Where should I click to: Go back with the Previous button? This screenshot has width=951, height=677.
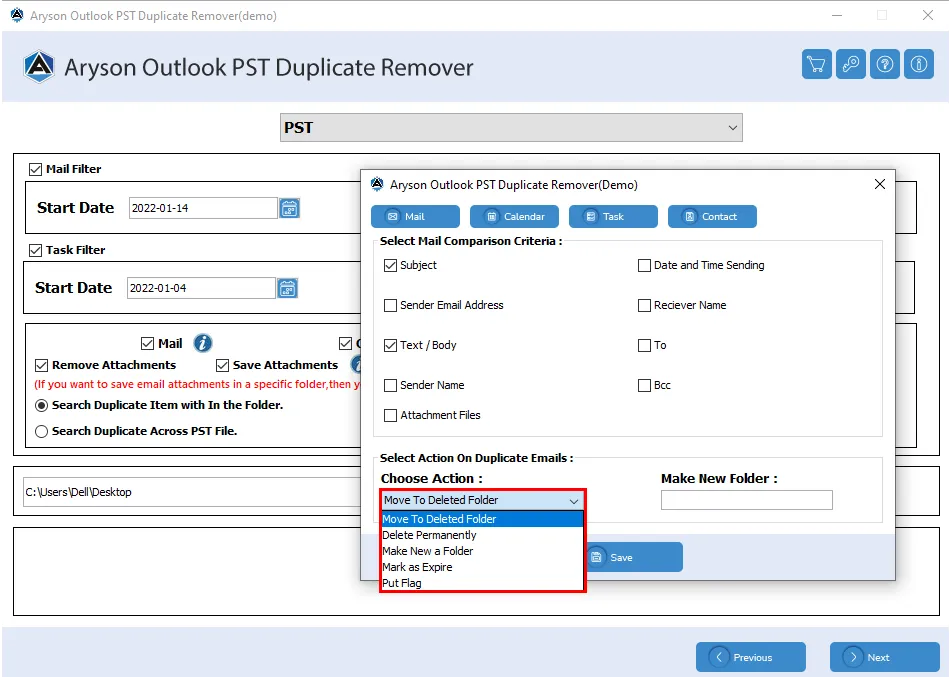(751, 657)
